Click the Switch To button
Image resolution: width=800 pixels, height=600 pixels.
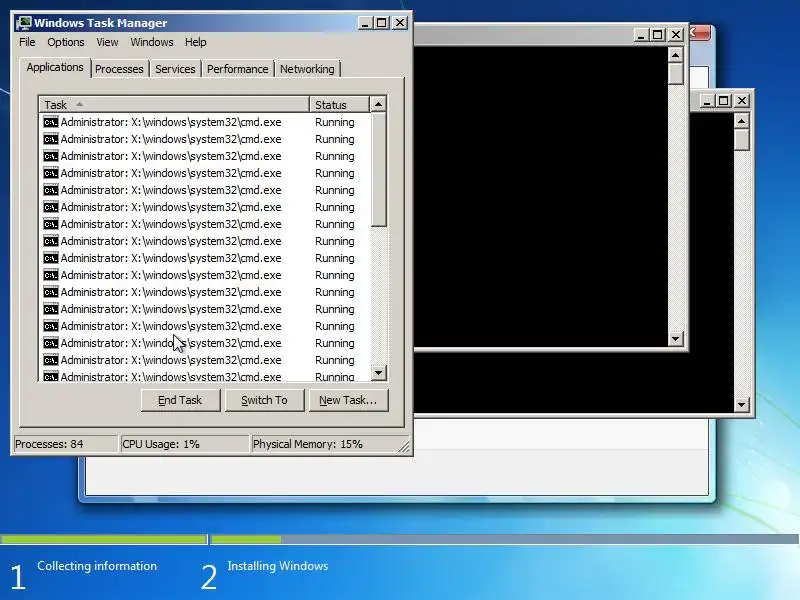pyautogui.click(x=264, y=400)
